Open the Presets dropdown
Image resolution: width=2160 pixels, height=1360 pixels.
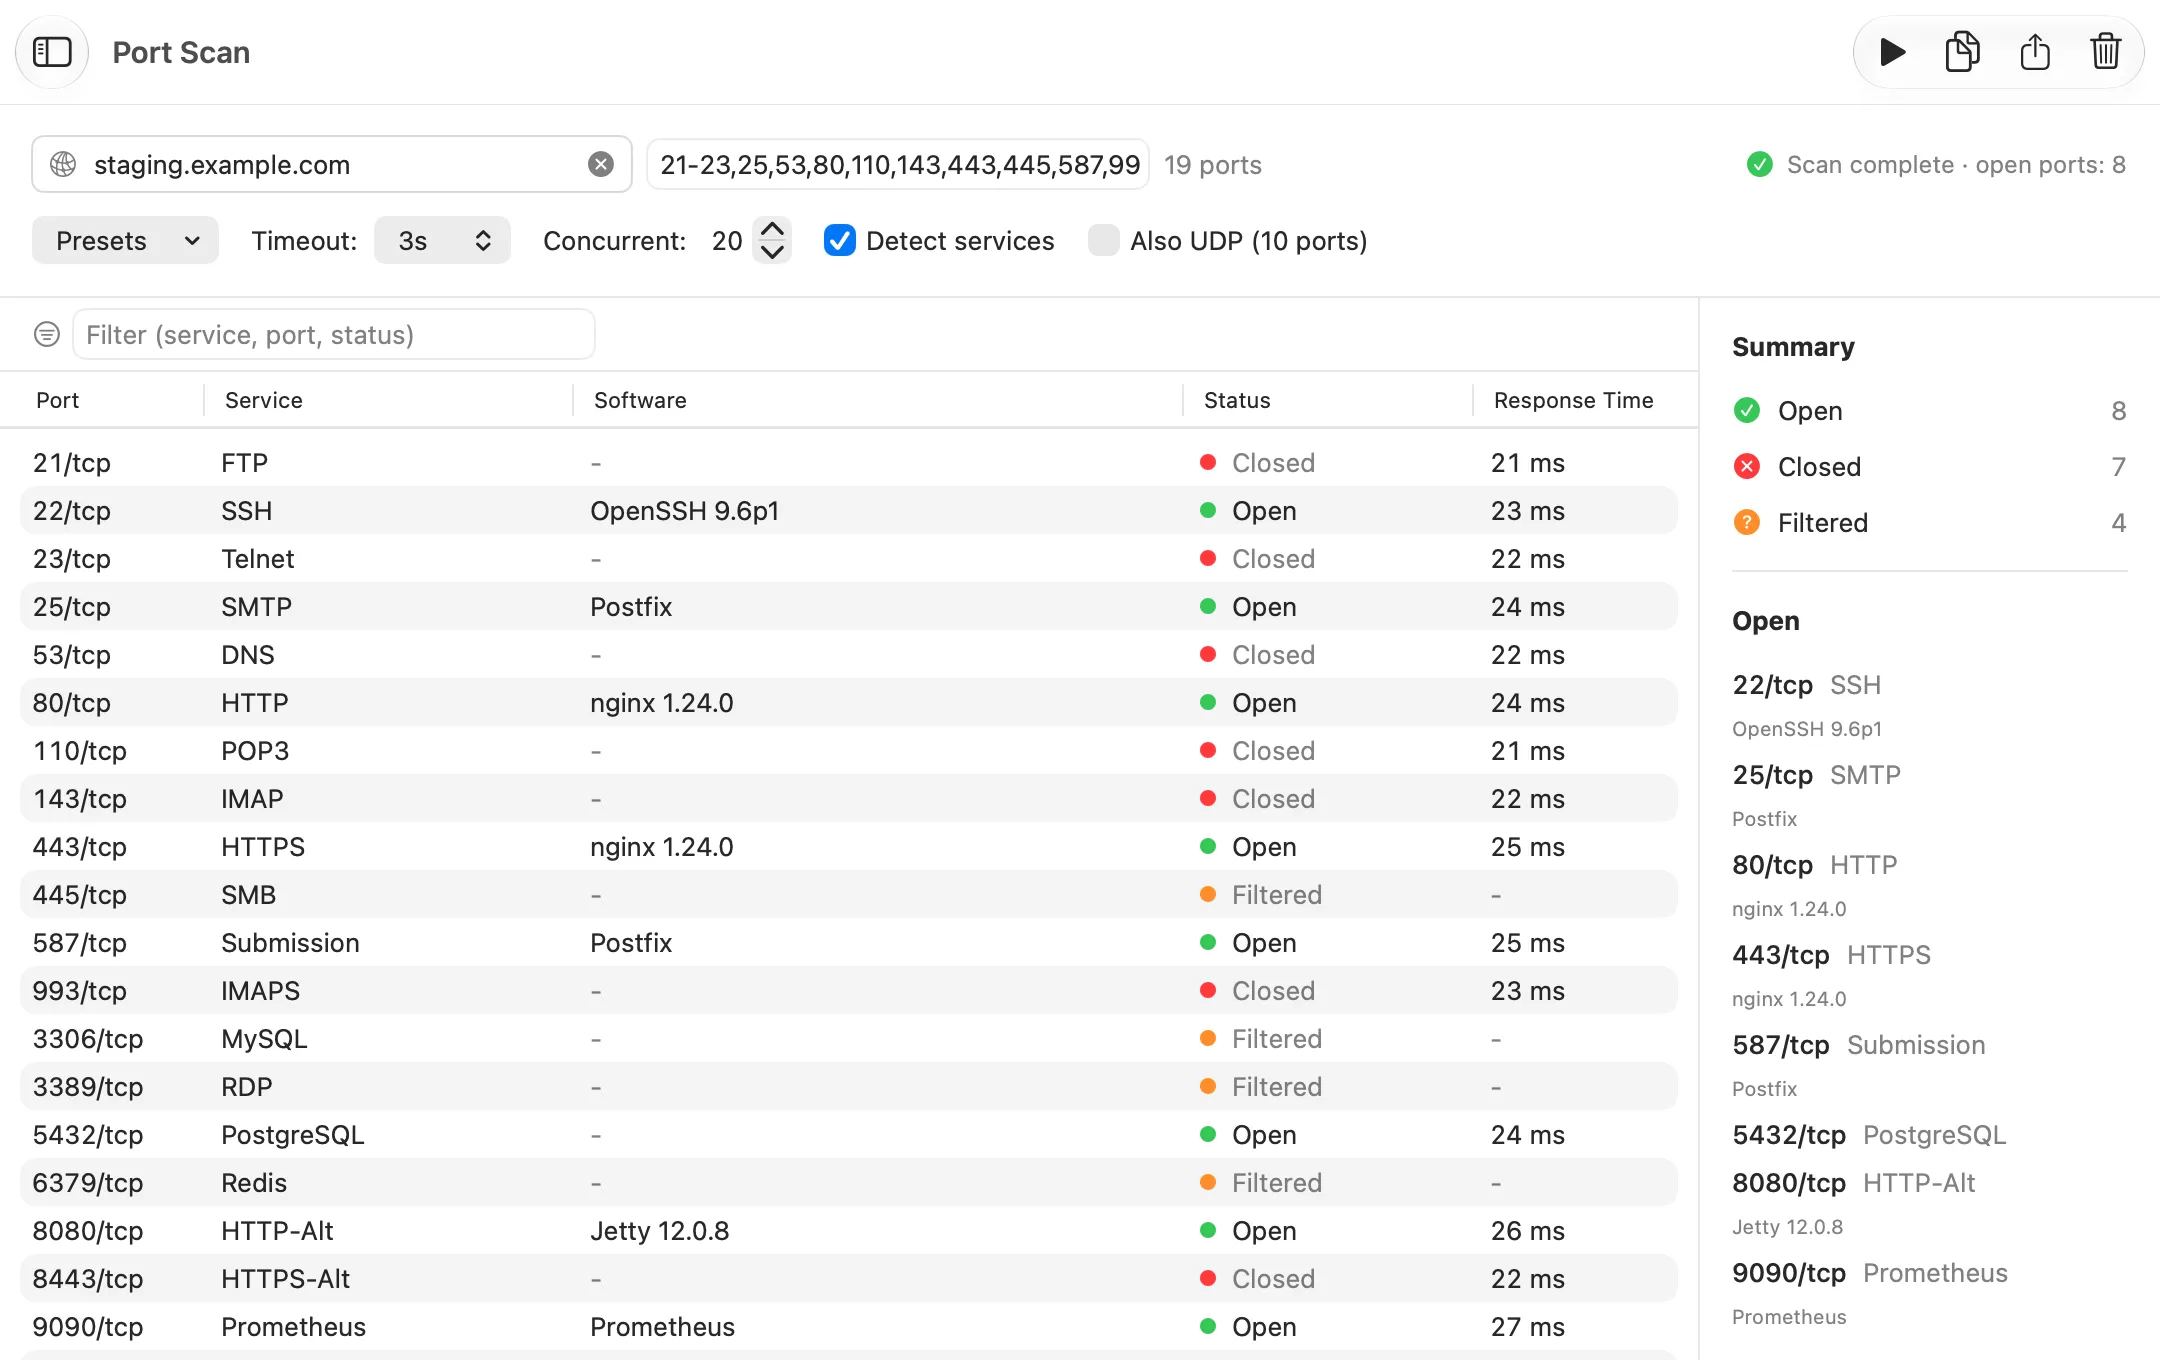click(125, 240)
